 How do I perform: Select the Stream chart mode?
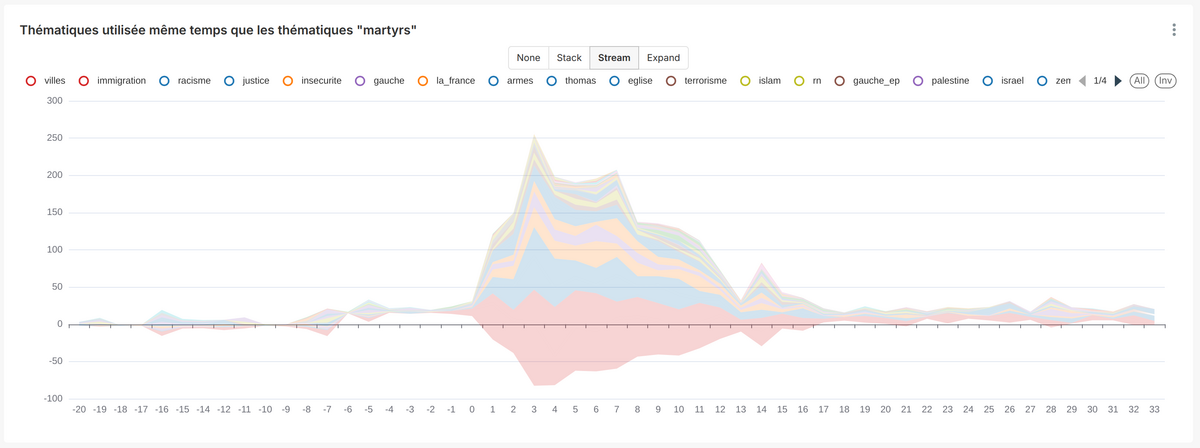pyautogui.click(x=614, y=58)
